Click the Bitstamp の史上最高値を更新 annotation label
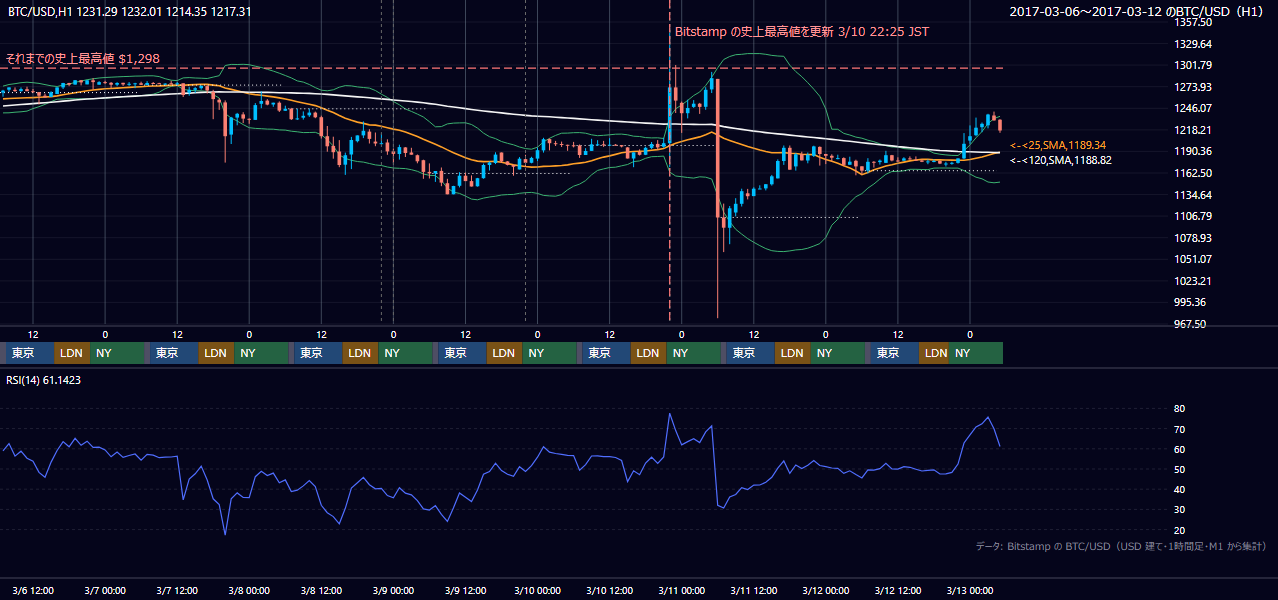The image size is (1278, 600). click(802, 31)
